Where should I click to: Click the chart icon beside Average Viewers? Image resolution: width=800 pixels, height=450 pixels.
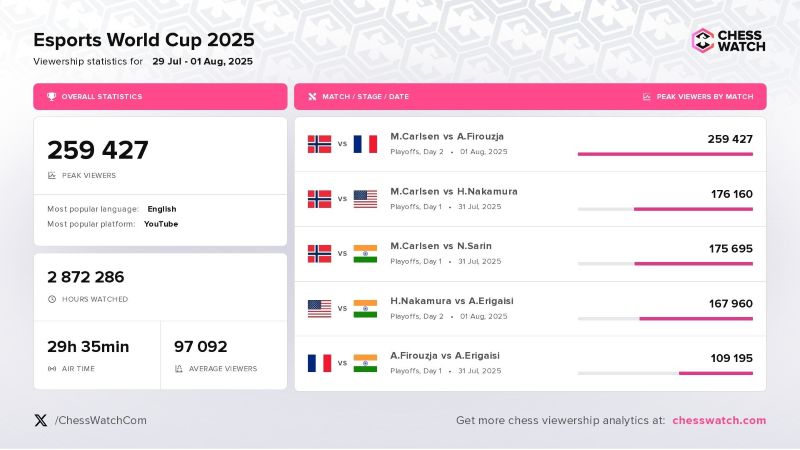coord(178,369)
